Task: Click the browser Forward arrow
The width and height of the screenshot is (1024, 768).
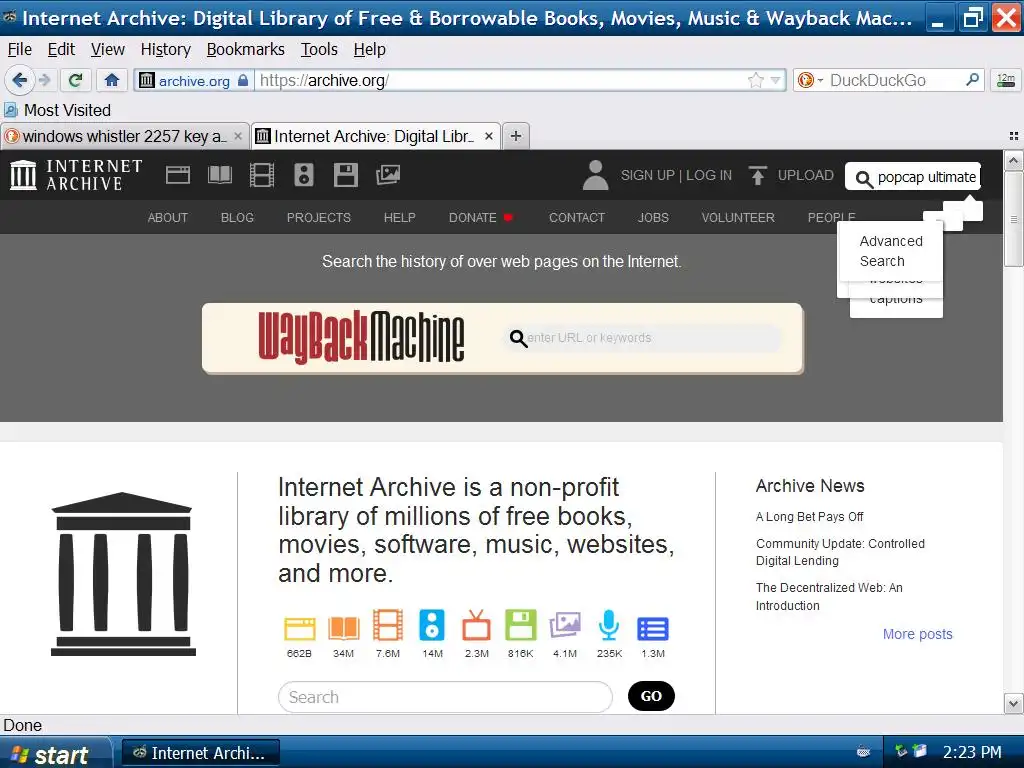Action: pos(44,80)
